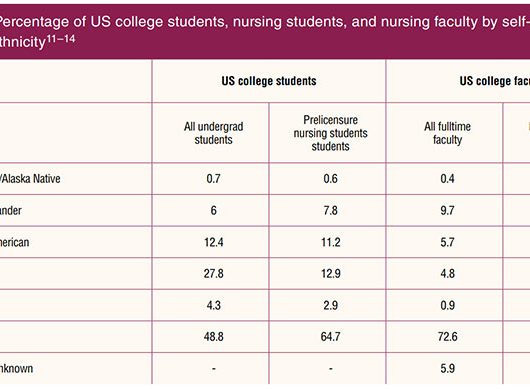
Task: Select the 0.7 undergrad value cell
Action: point(213,178)
